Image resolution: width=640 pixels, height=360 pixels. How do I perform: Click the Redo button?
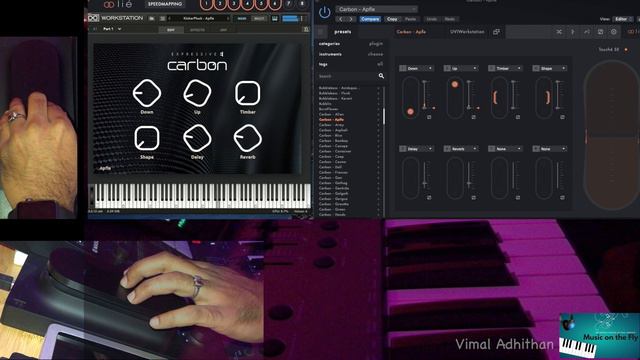[450, 19]
